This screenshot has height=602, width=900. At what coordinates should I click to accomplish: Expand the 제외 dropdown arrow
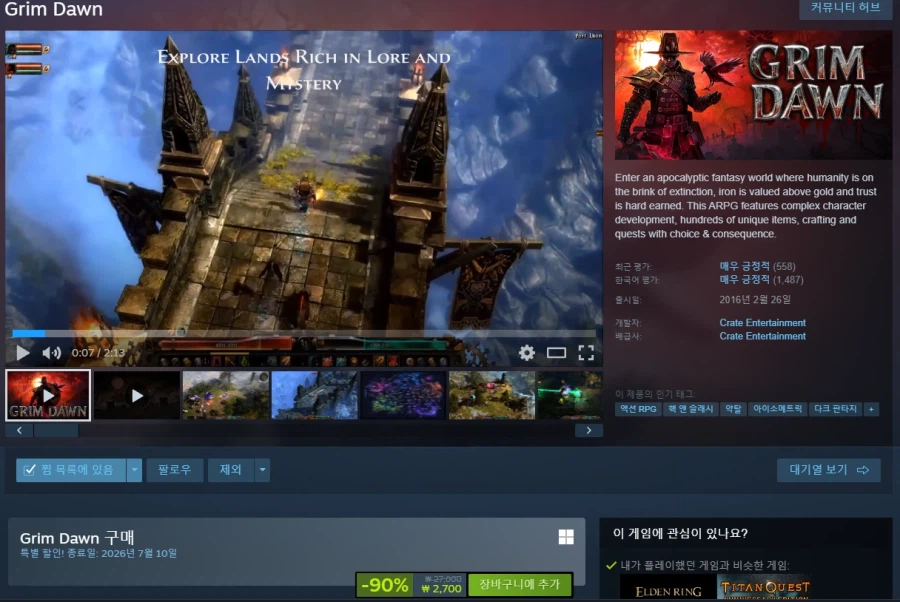tap(262, 470)
